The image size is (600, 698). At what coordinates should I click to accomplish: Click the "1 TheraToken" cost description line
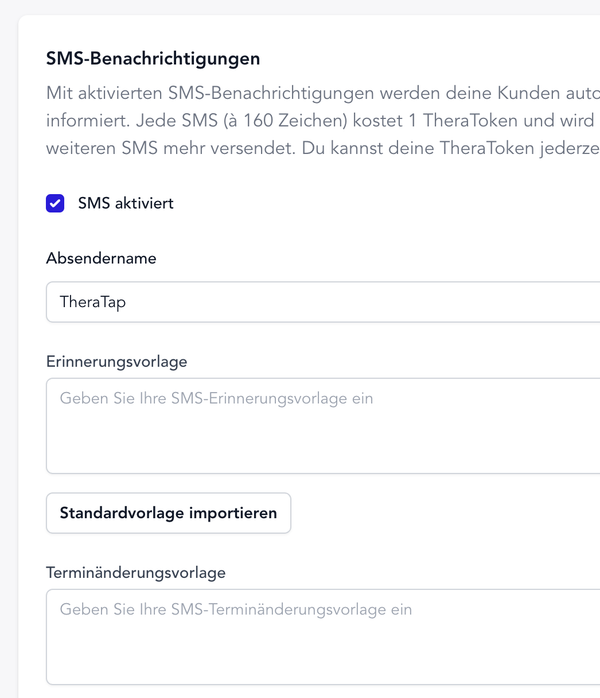[322, 121]
